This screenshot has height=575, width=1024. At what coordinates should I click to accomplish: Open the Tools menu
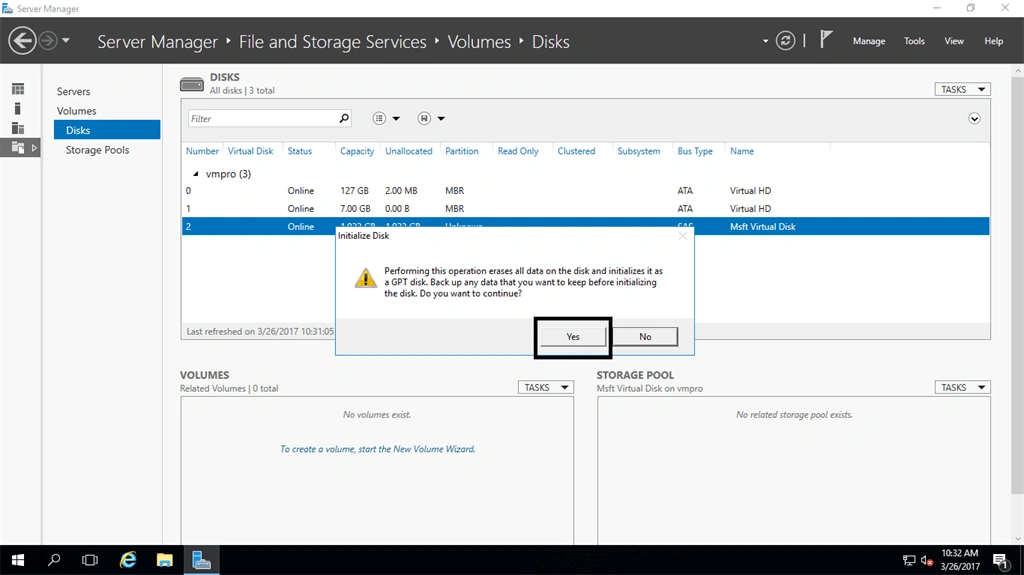click(914, 41)
